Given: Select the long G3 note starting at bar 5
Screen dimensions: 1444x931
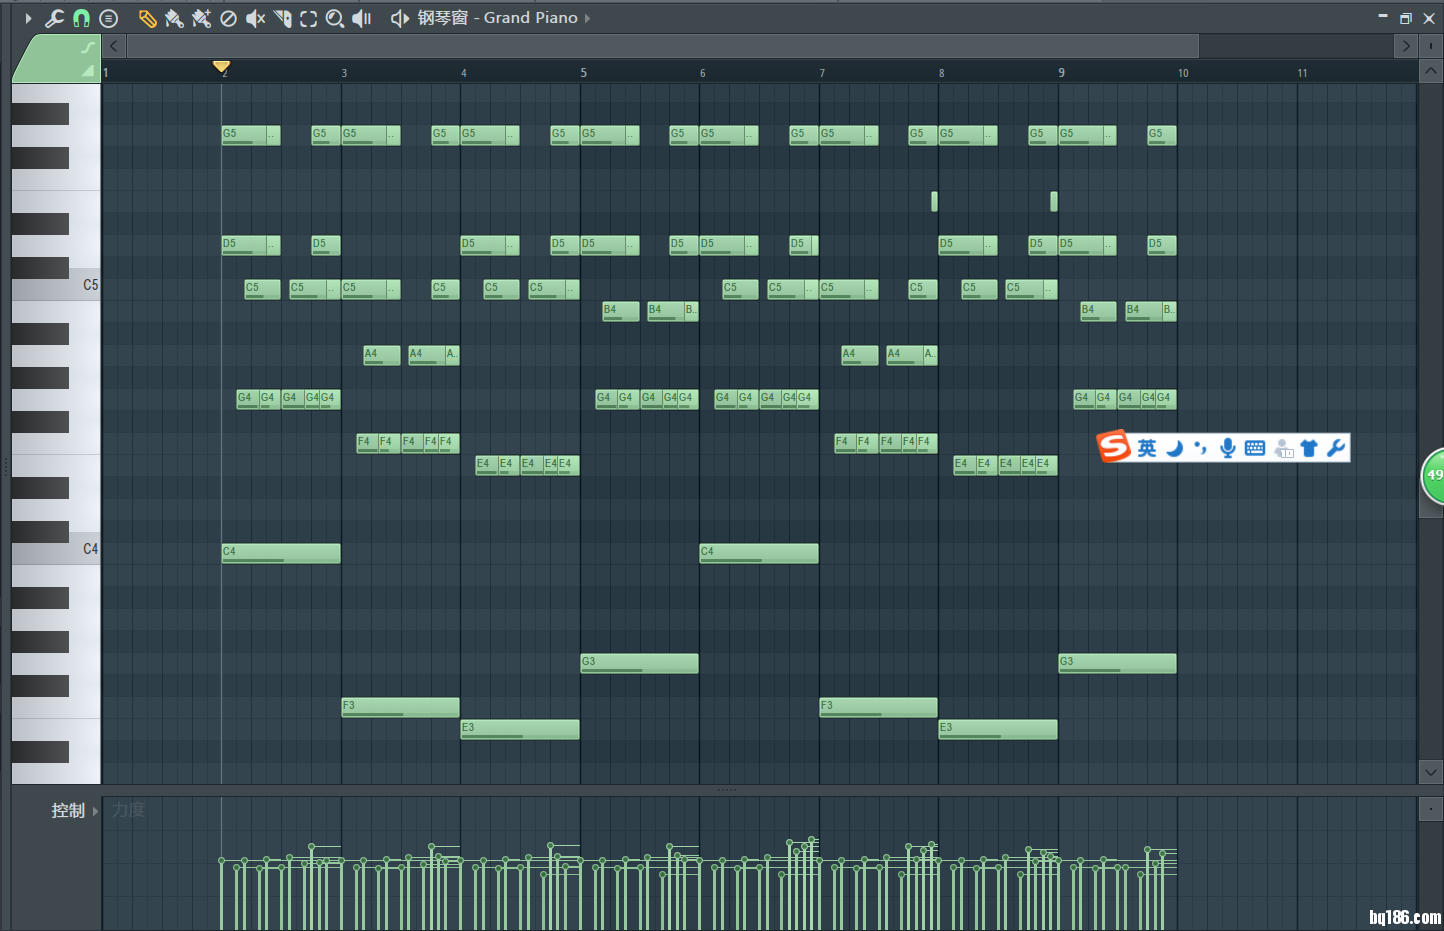Looking at the screenshot, I should pos(640,664).
